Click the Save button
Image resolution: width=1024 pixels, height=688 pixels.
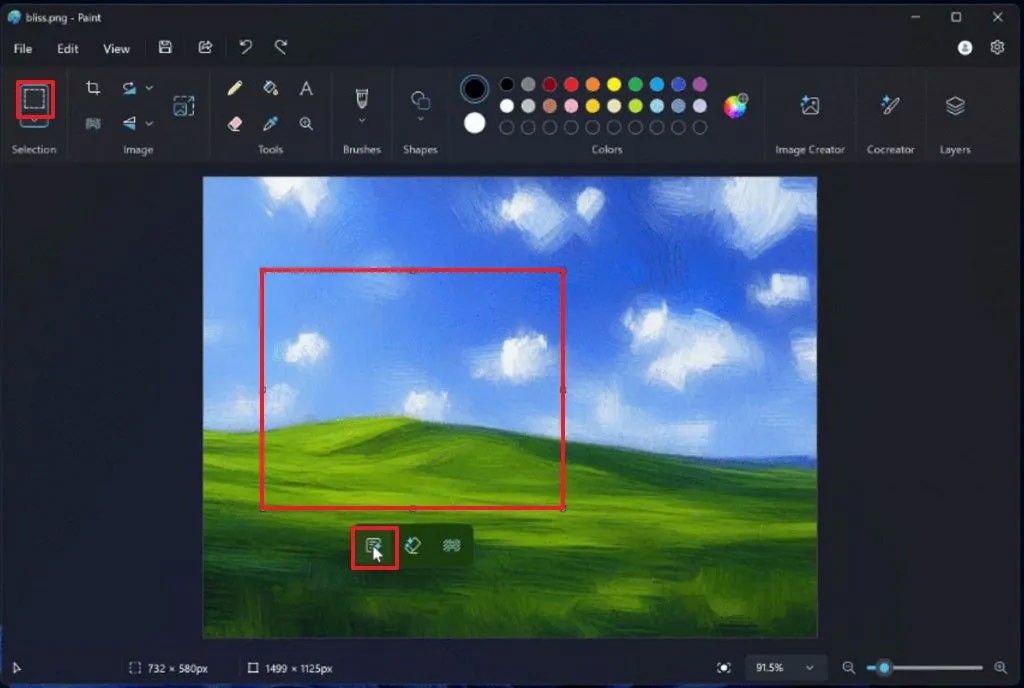pos(165,47)
